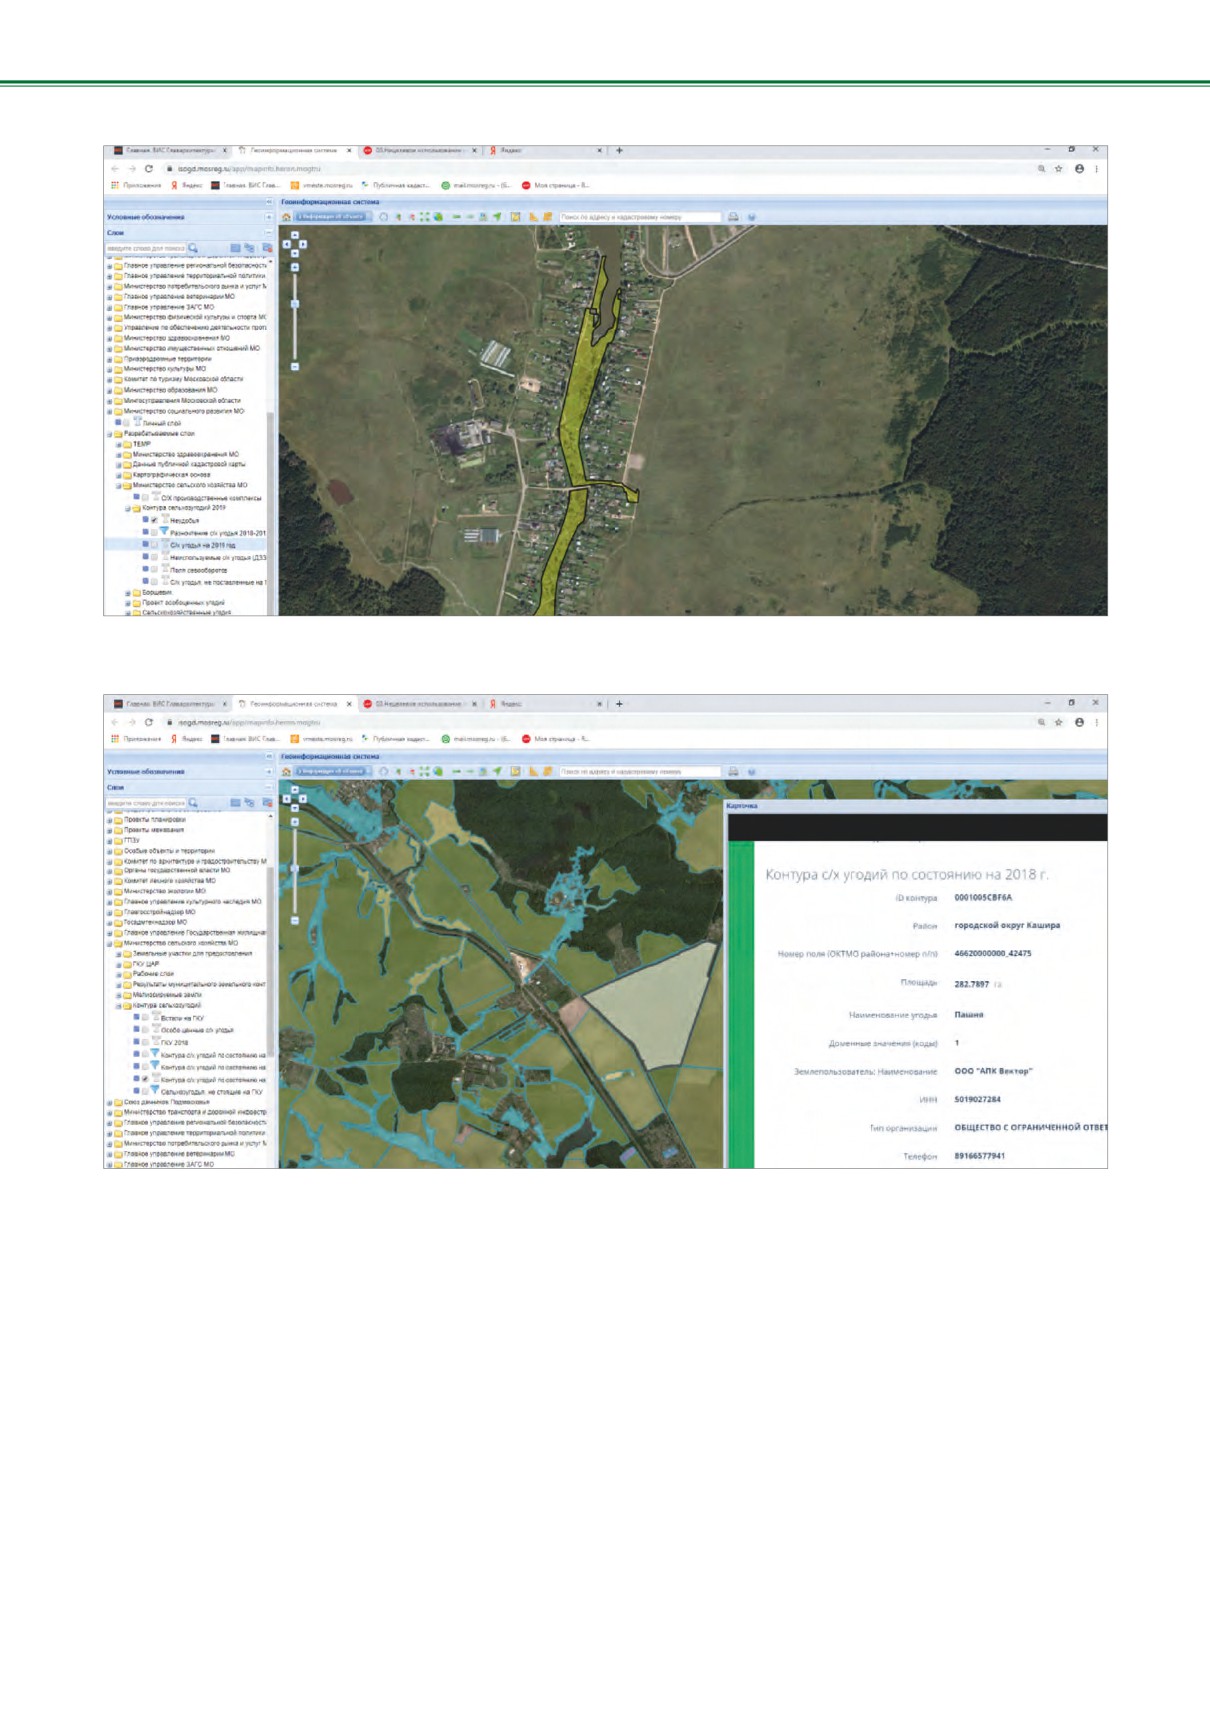Click the zoom-in plus button on the lower window's map
Viewport: 1210px width, 1712px height.
pyautogui.click(x=295, y=822)
